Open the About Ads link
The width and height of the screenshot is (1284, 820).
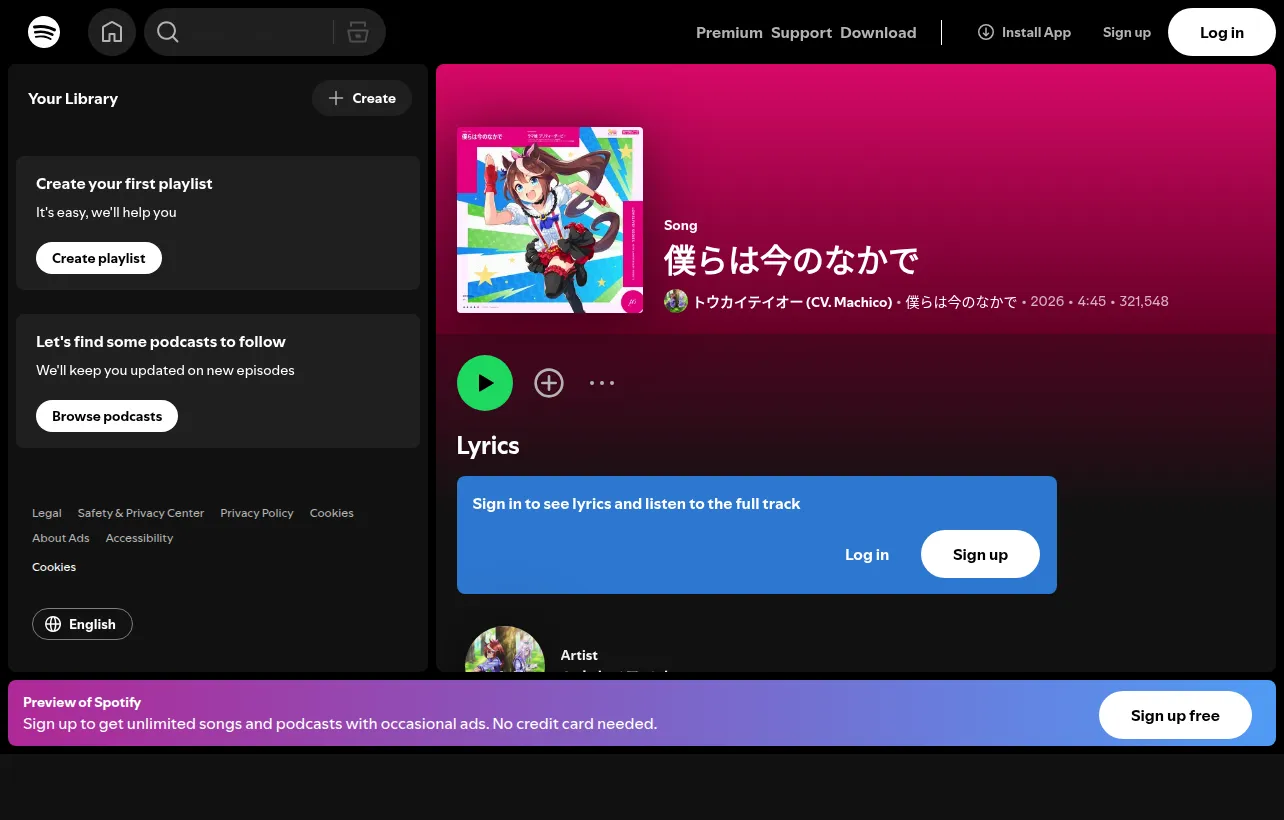[61, 538]
